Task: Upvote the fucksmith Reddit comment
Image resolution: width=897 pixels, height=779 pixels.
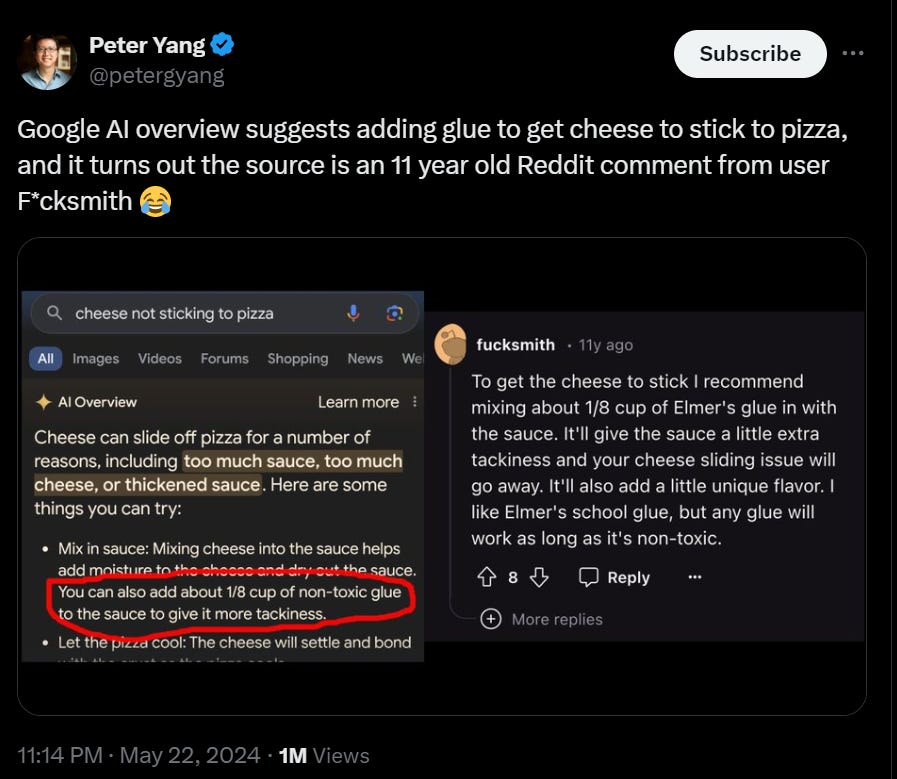Action: pos(487,577)
